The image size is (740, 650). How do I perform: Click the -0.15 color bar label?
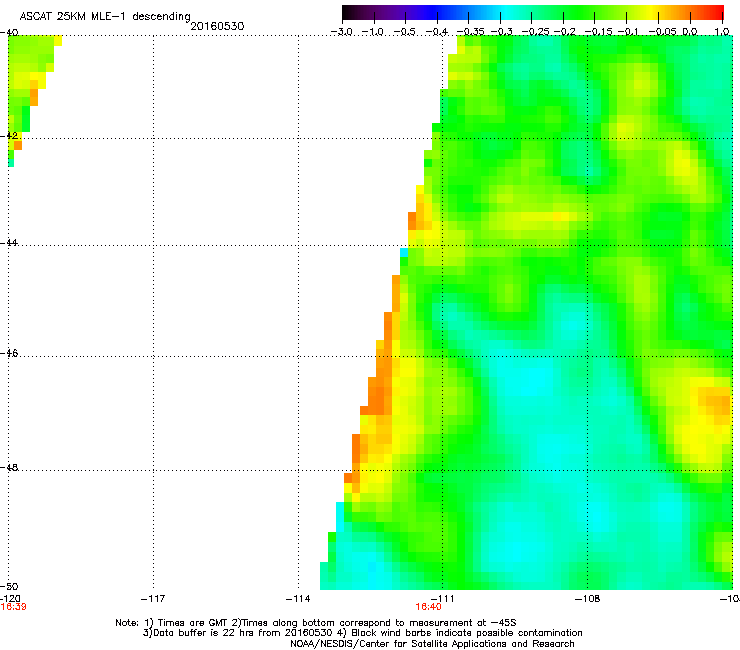coord(598,32)
